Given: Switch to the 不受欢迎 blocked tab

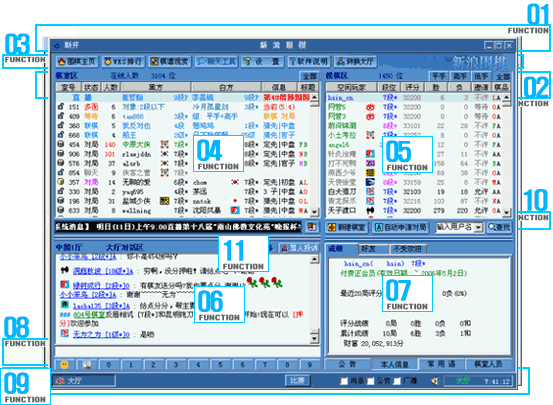Looking at the screenshot, I should pyautogui.click(x=407, y=249).
